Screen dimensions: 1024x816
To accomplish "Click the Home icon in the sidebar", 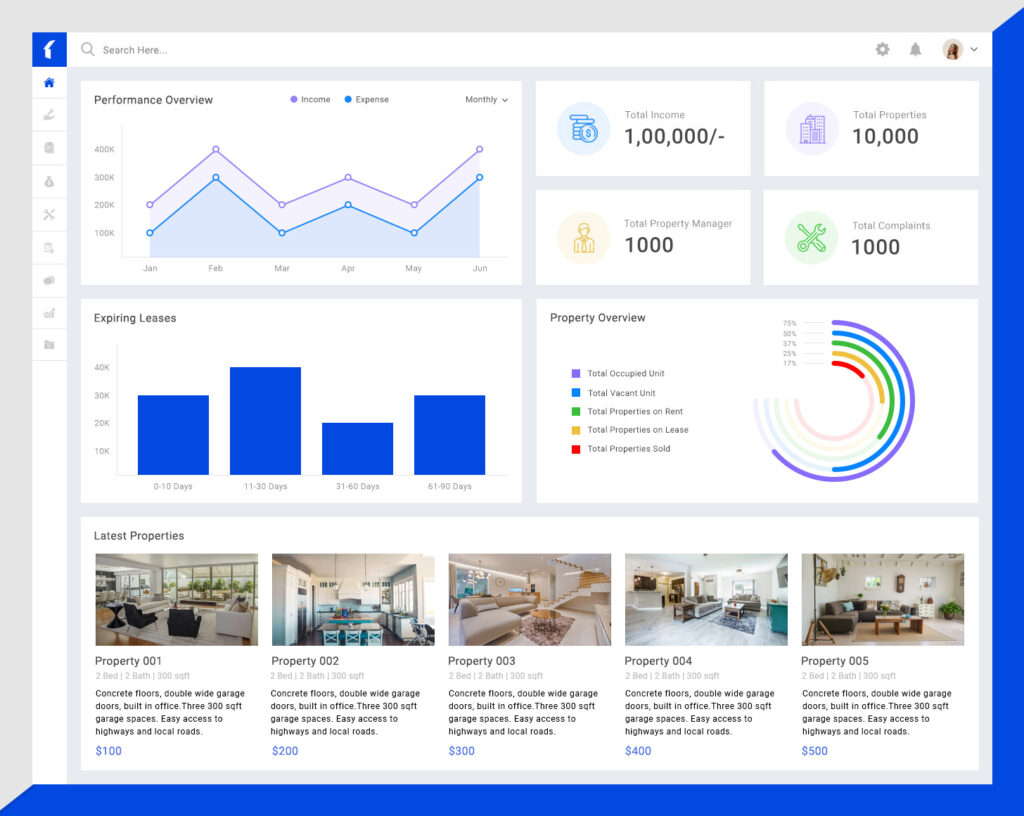I will tap(49, 83).
